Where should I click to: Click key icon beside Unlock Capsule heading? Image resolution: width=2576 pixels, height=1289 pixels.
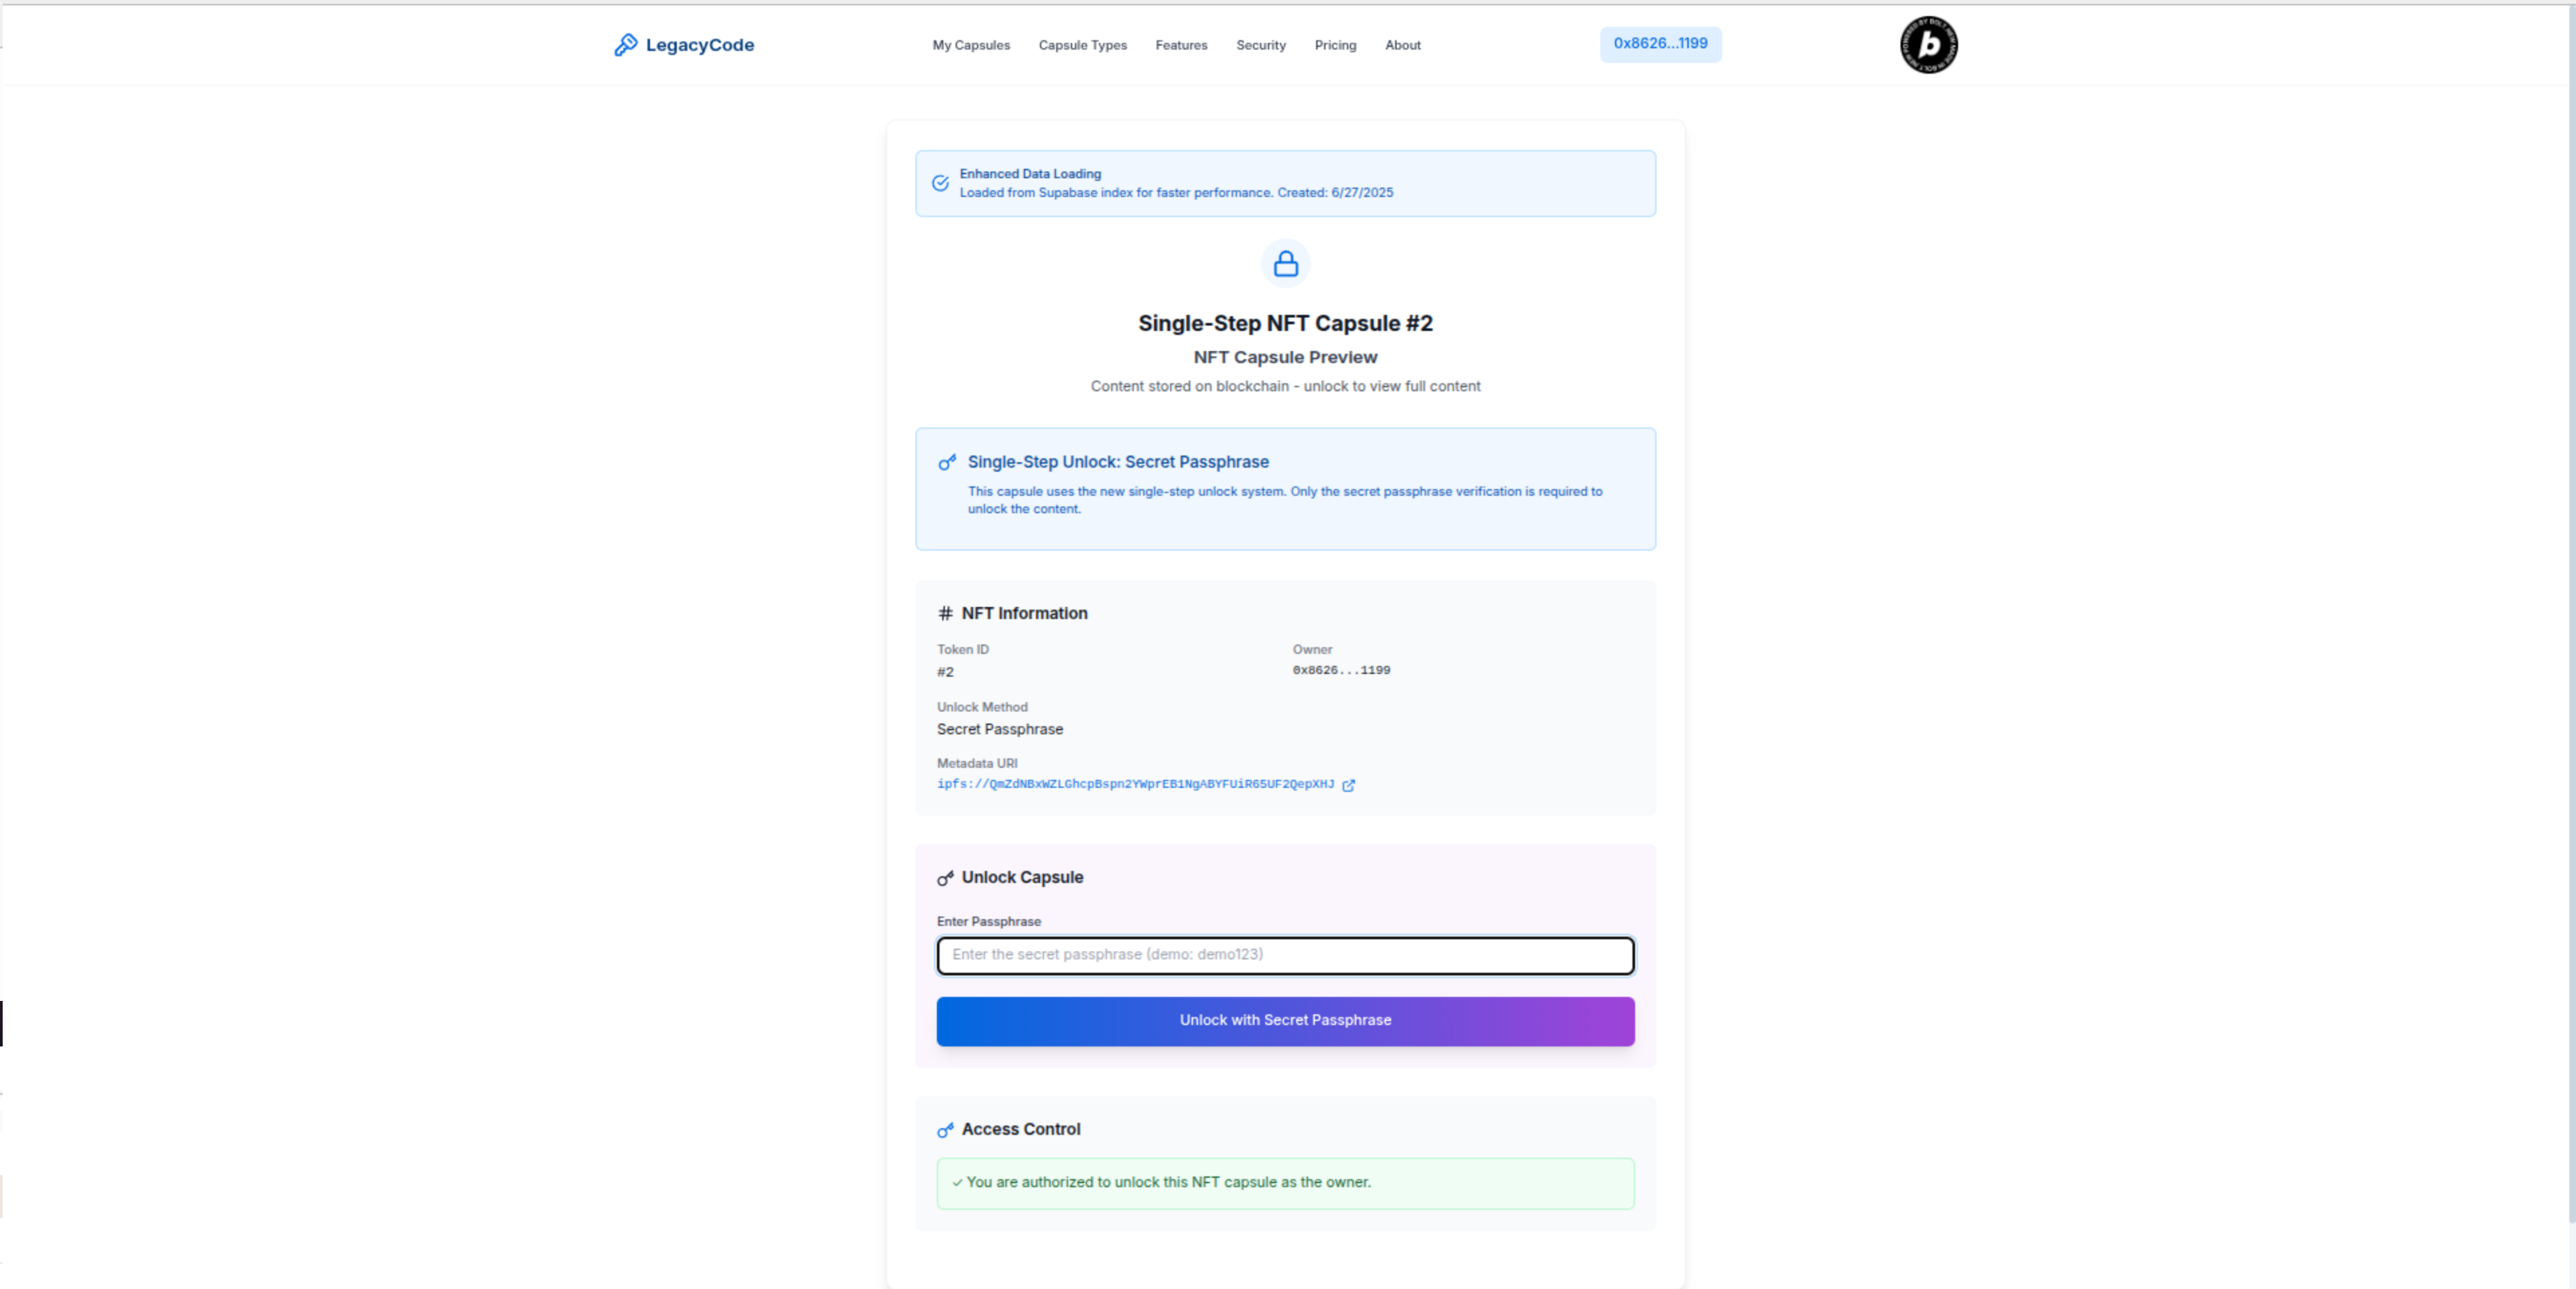click(945, 878)
